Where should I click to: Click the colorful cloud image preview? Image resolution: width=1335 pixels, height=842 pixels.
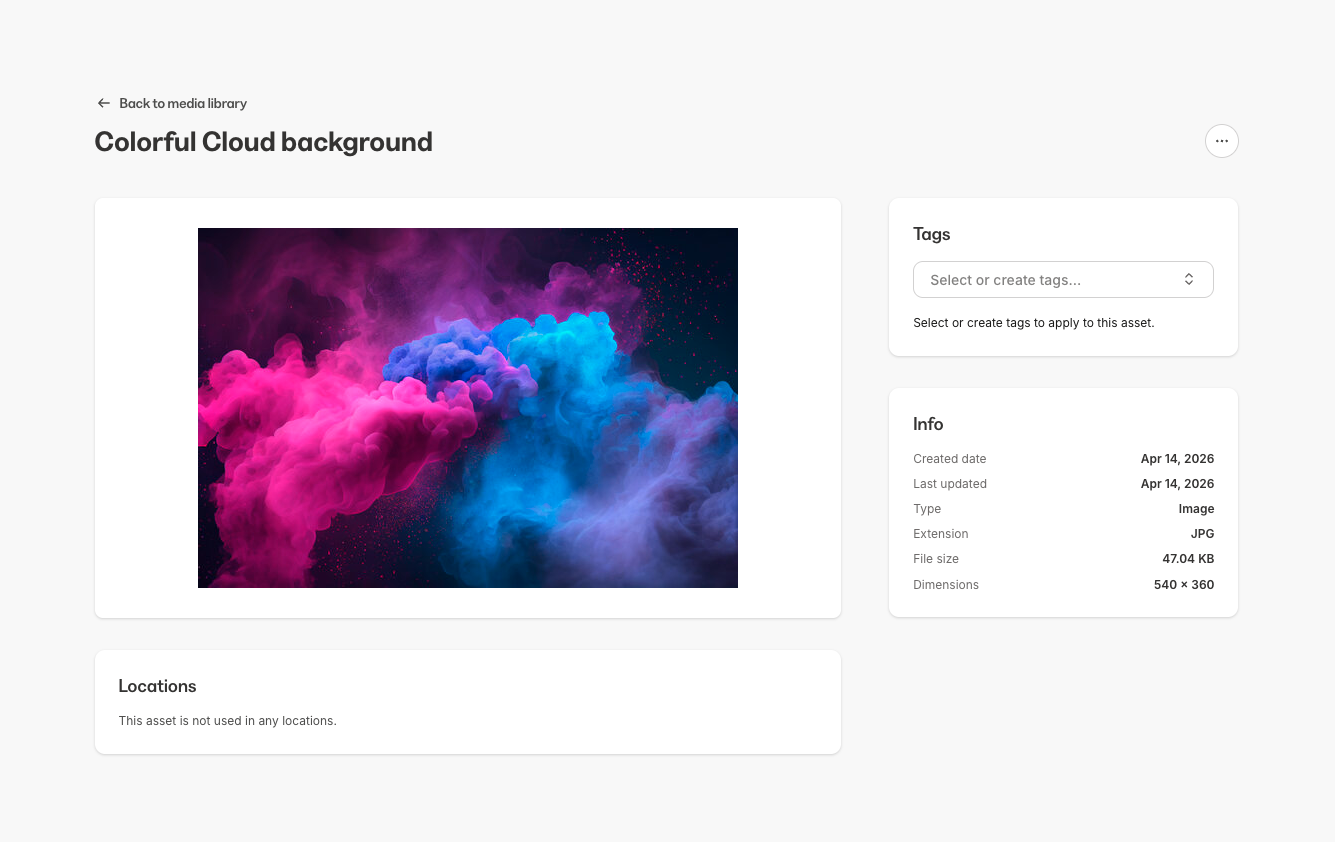point(467,407)
